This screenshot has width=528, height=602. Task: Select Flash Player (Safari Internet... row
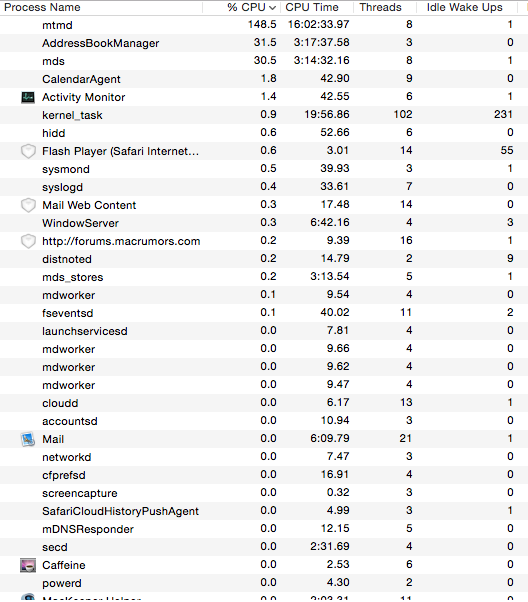[x=264, y=151]
